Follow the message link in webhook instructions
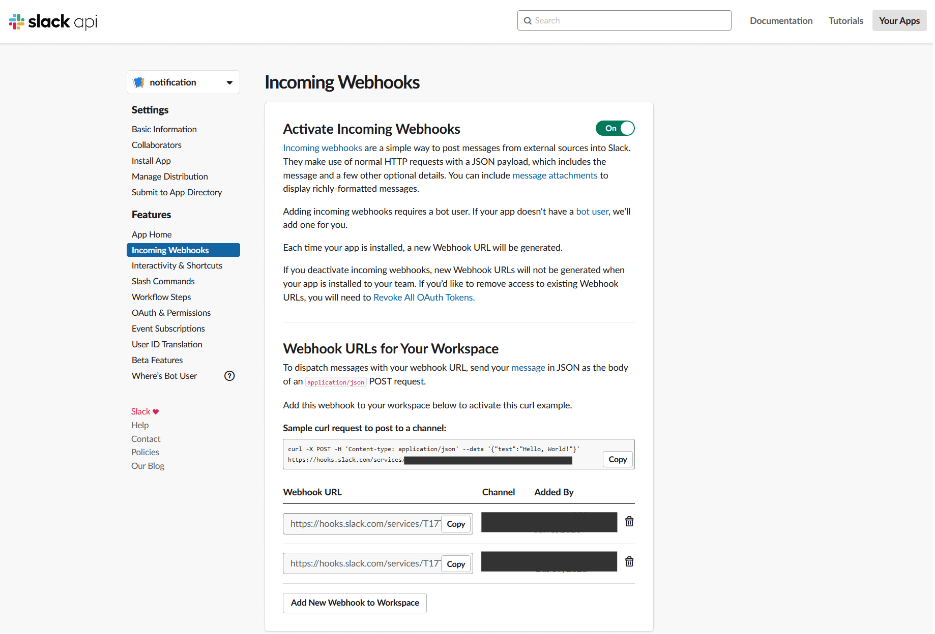Screen dimensions: 935x634 (528, 368)
